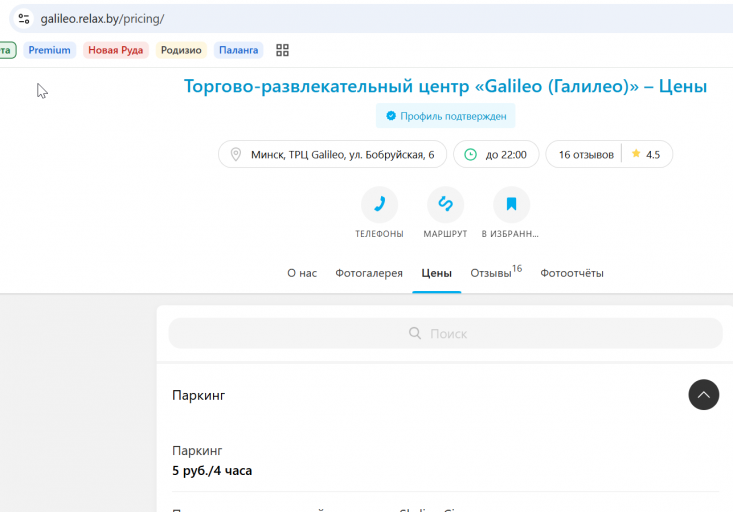Open the 16 отзывов reviews link
The width and height of the screenshot is (733, 512).
click(x=586, y=155)
